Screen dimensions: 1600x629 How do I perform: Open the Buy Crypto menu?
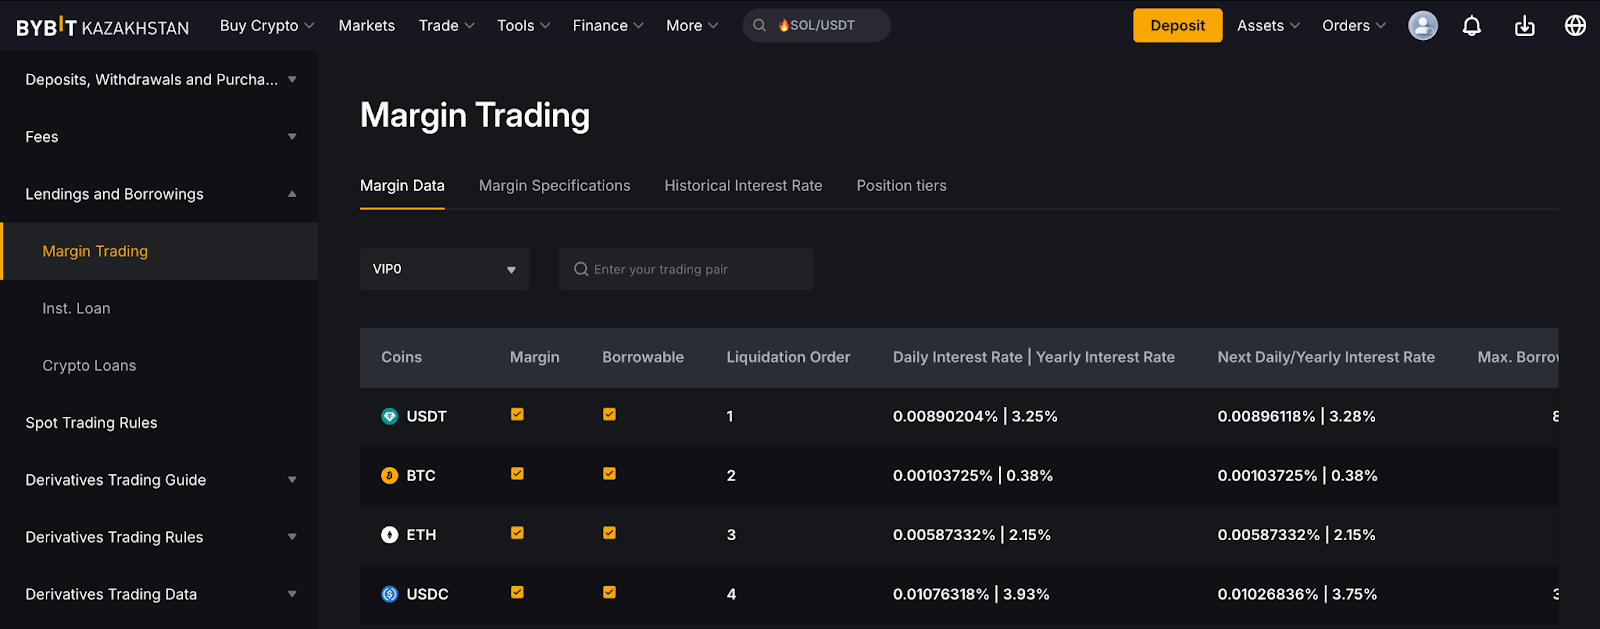(266, 26)
